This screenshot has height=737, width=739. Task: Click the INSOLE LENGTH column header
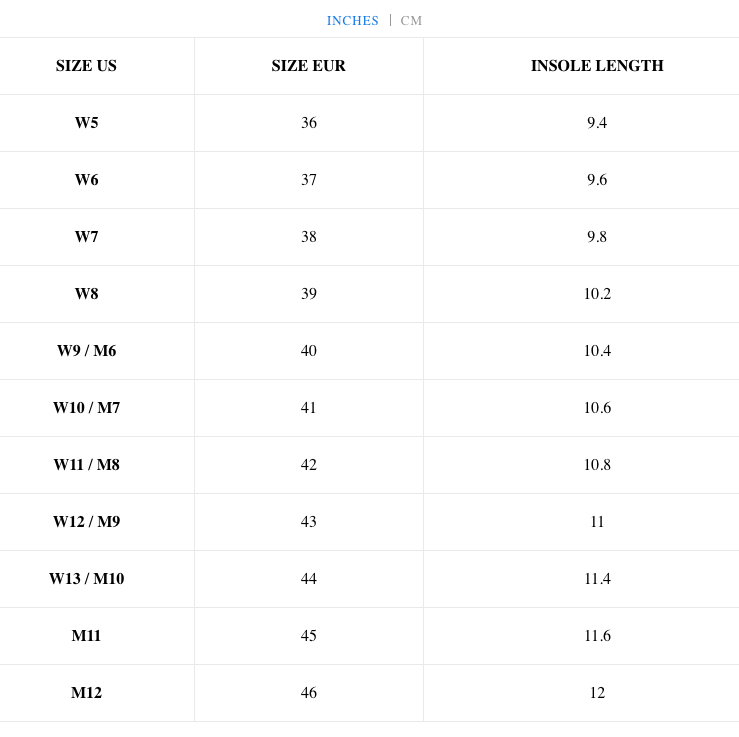tap(597, 66)
